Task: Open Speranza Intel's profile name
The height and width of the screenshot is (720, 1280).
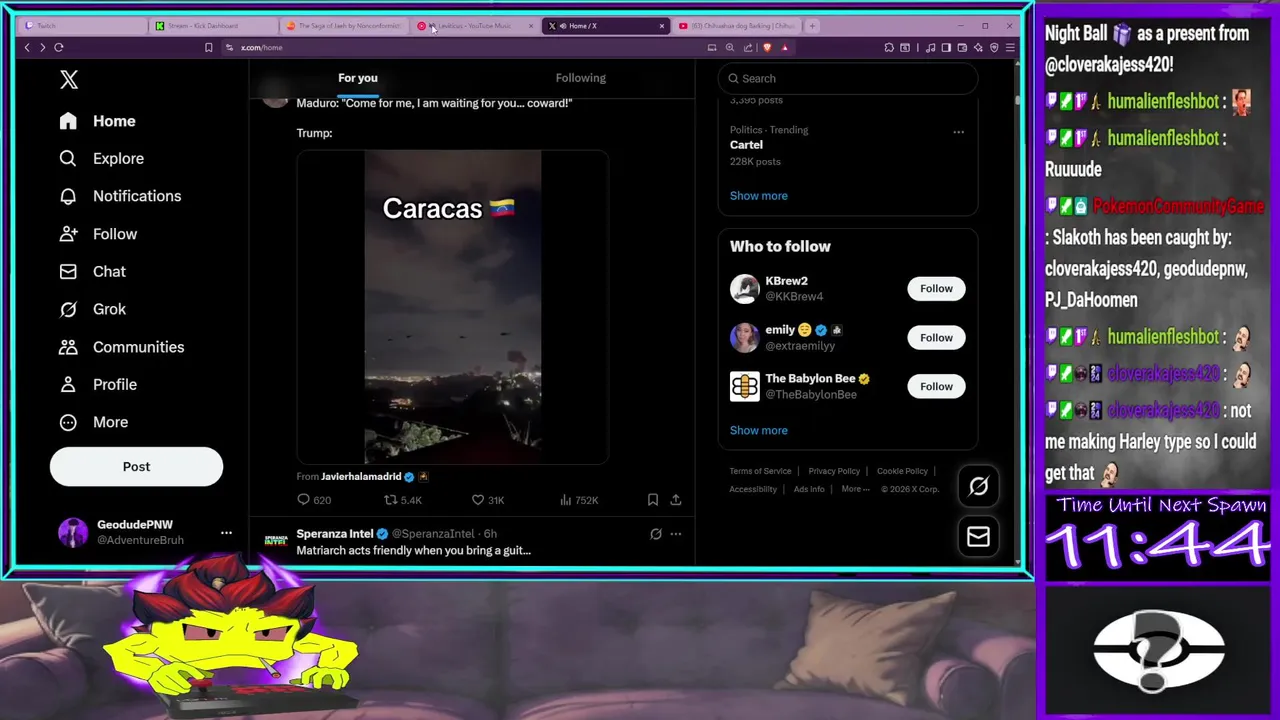Action: pos(334,534)
